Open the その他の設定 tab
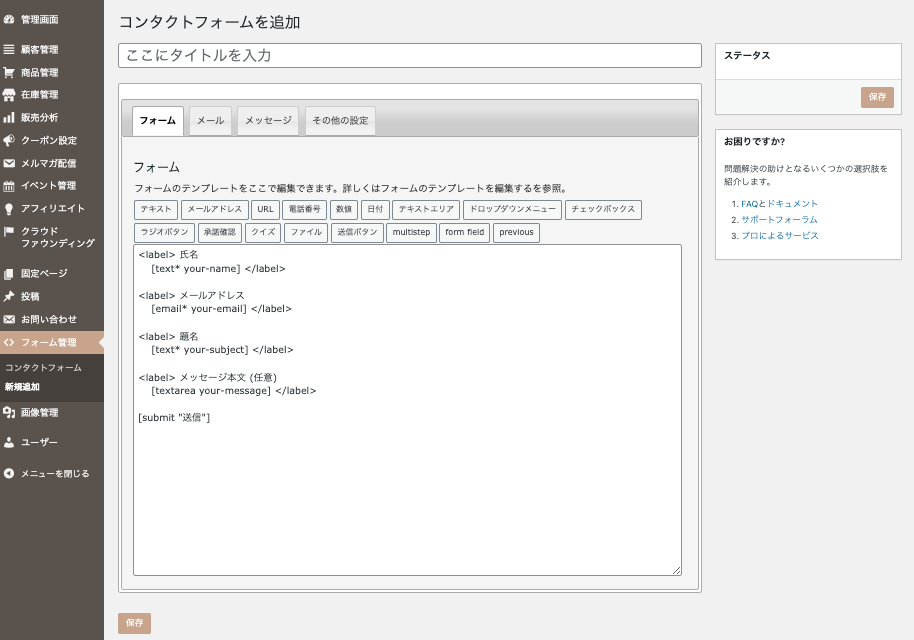This screenshot has height=640, width=914. point(340,121)
